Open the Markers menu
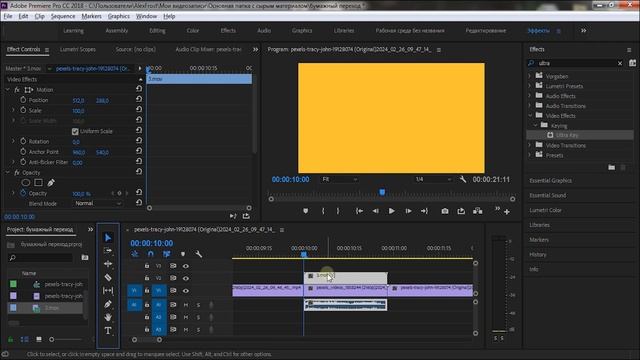This screenshot has width=640, height=360. pos(91,16)
